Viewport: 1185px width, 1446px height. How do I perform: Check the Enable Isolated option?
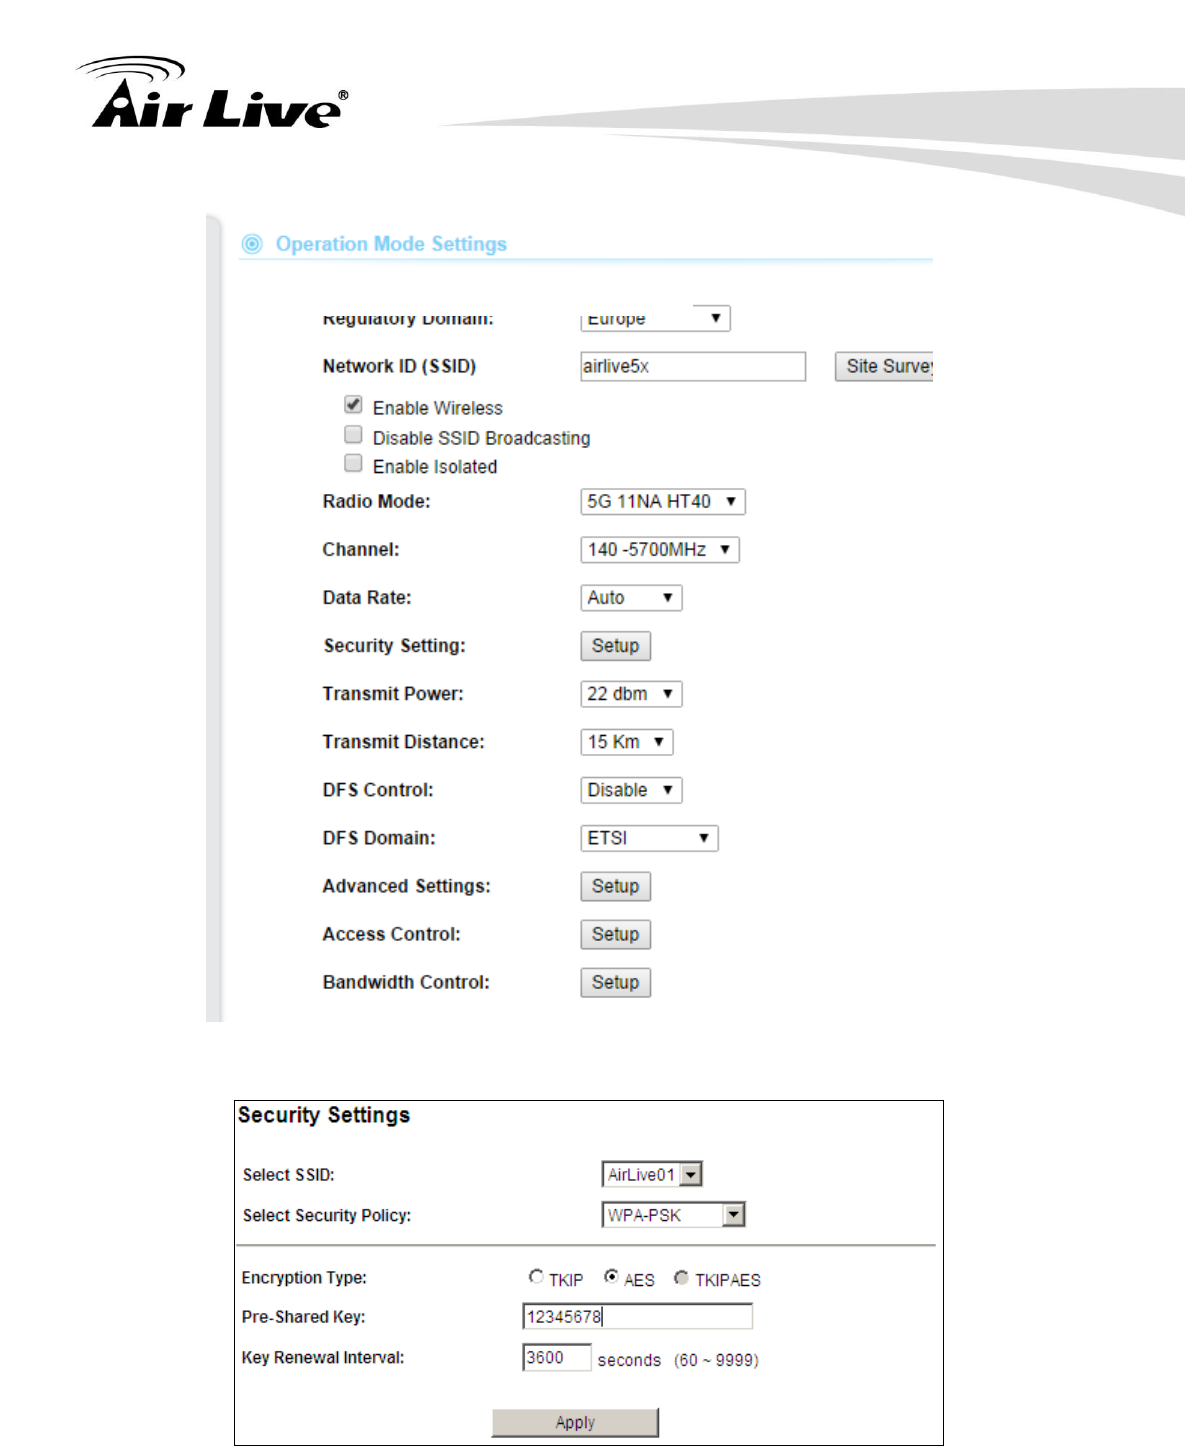tap(353, 463)
